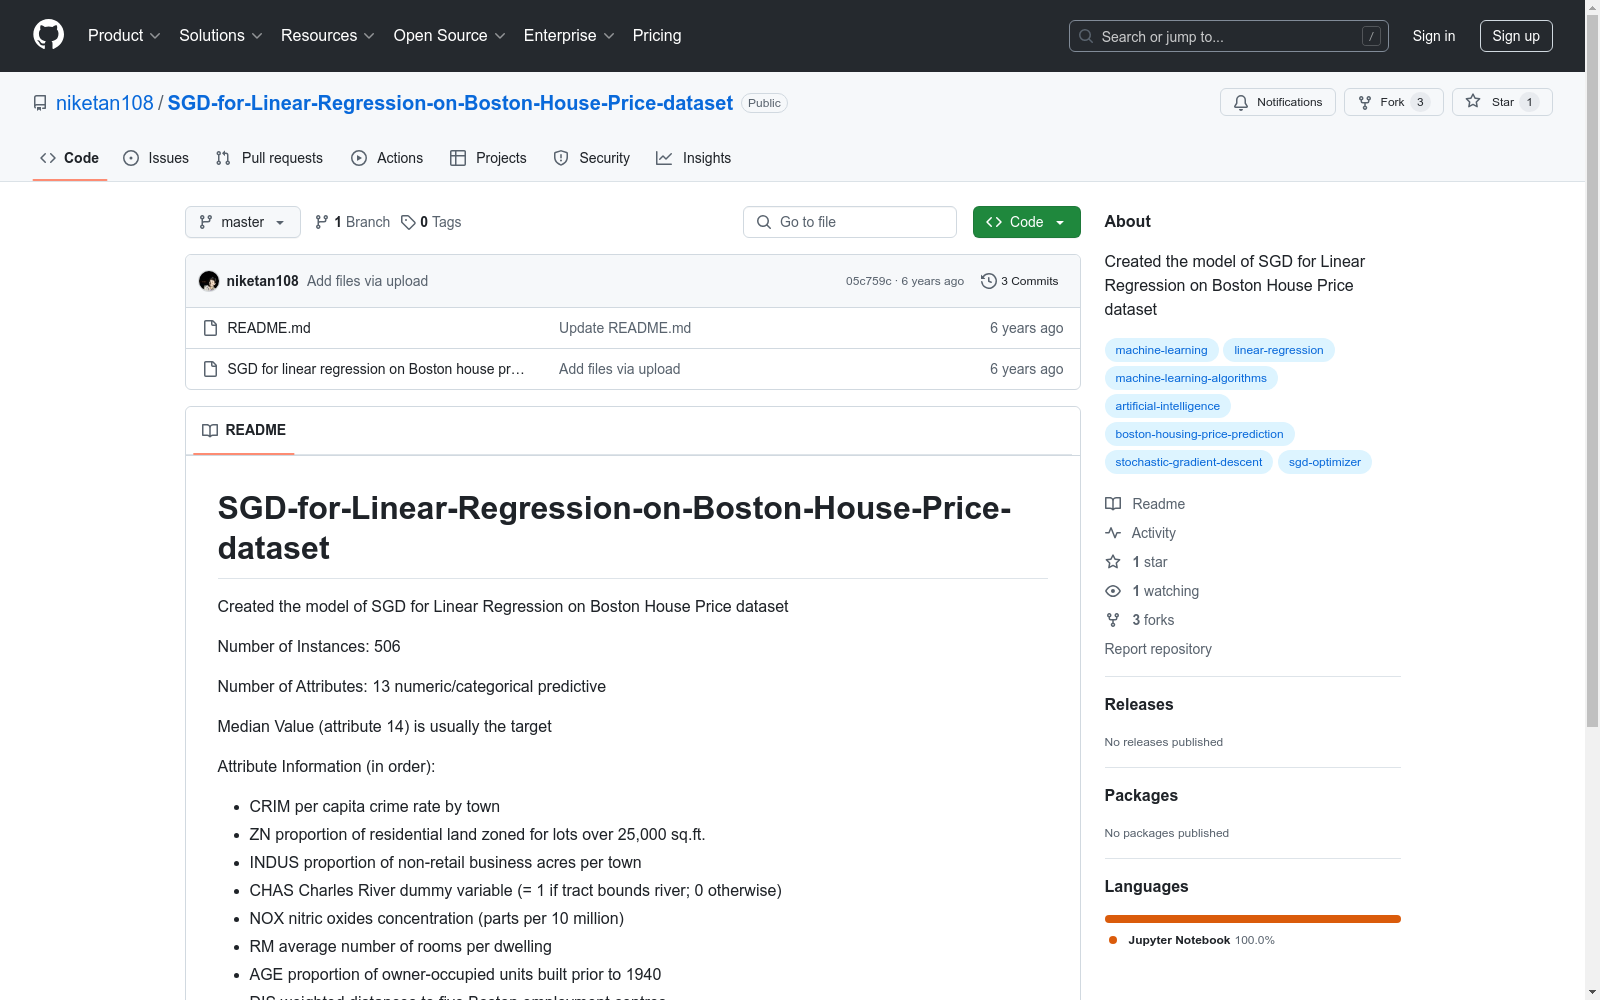
Task: Open the Pull requests tab
Action: [269, 158]
